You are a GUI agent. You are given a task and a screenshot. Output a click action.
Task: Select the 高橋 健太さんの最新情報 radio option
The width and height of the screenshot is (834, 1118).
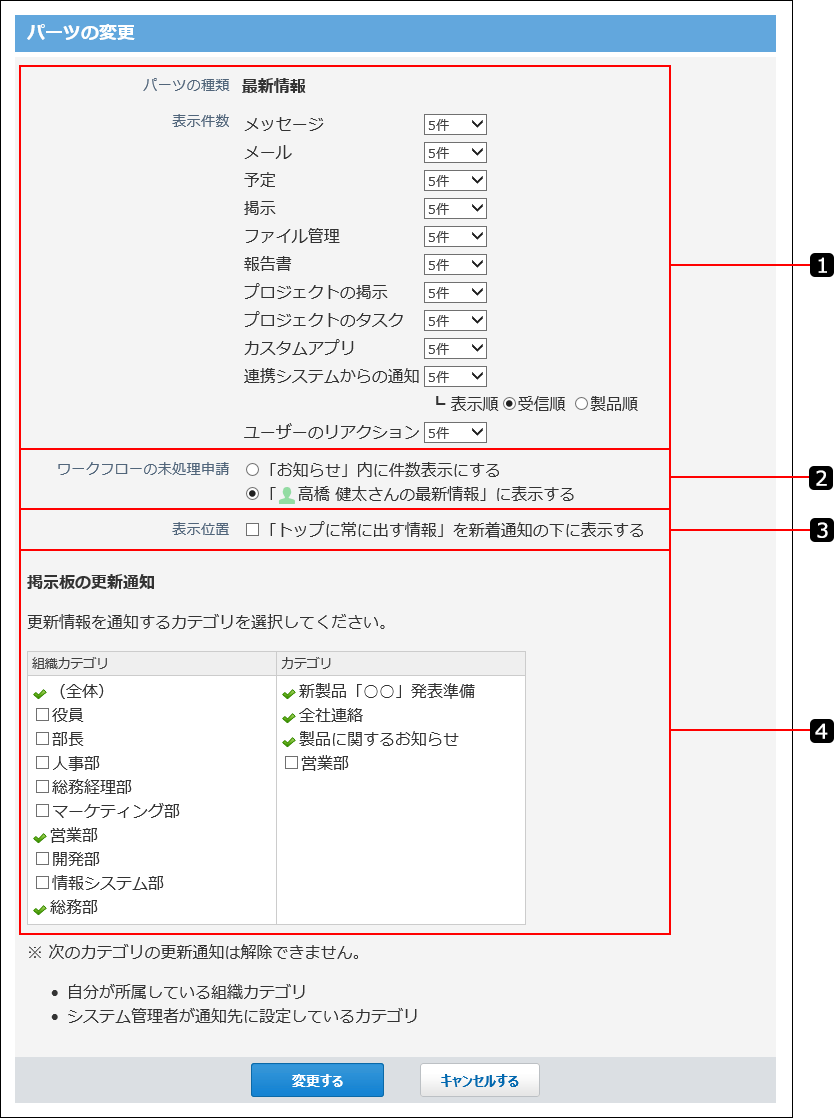coord(252,493)
